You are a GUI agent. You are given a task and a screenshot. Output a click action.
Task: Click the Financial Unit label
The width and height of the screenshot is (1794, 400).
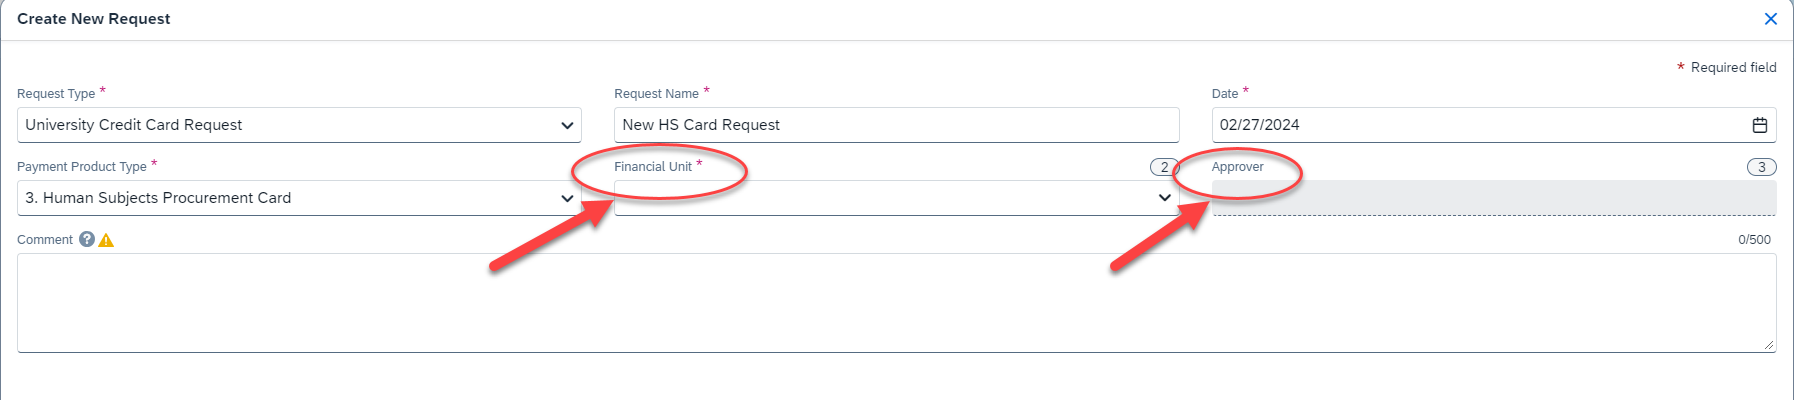(653, 167)
